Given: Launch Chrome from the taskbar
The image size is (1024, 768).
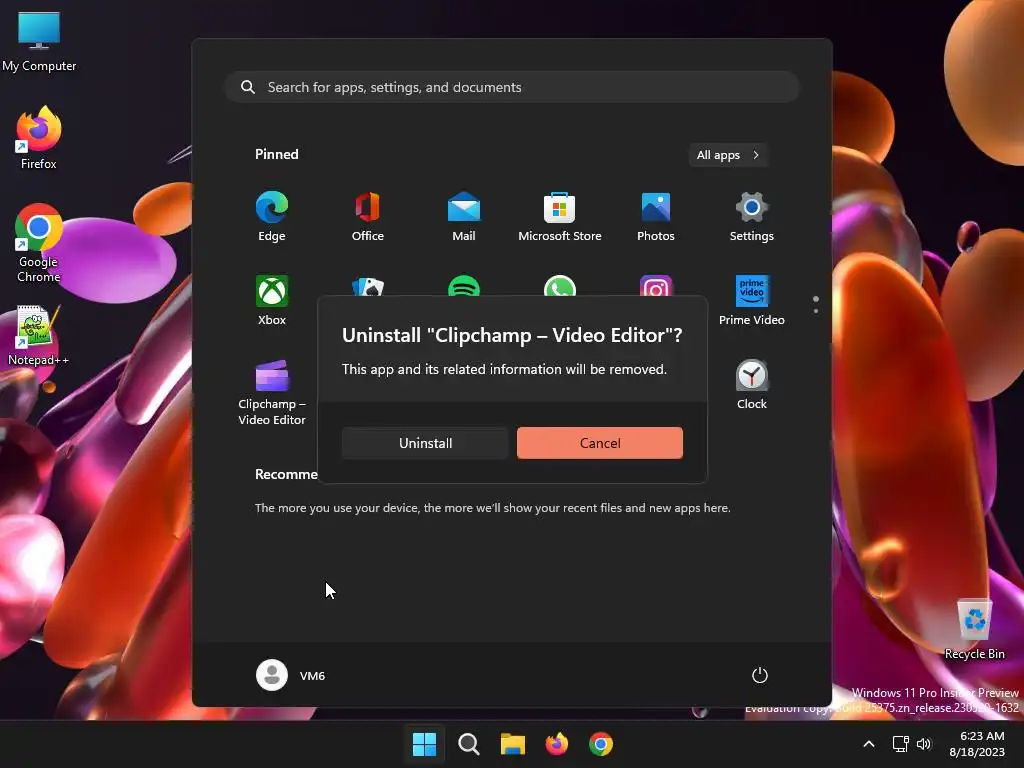Looking at the screenshot, I should (x=601, y=744).
